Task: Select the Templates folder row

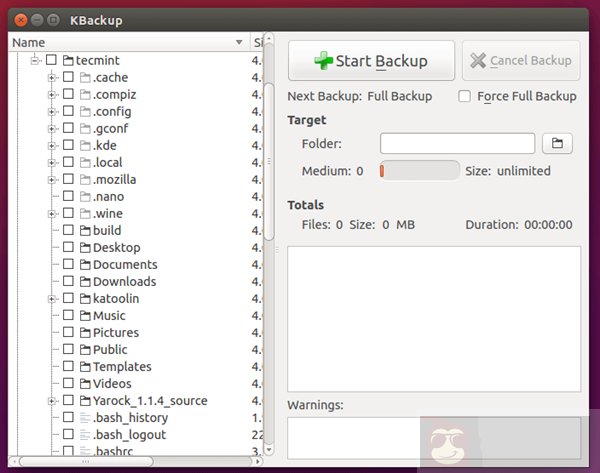Action: pyautogui.click(x=121, y=367)
